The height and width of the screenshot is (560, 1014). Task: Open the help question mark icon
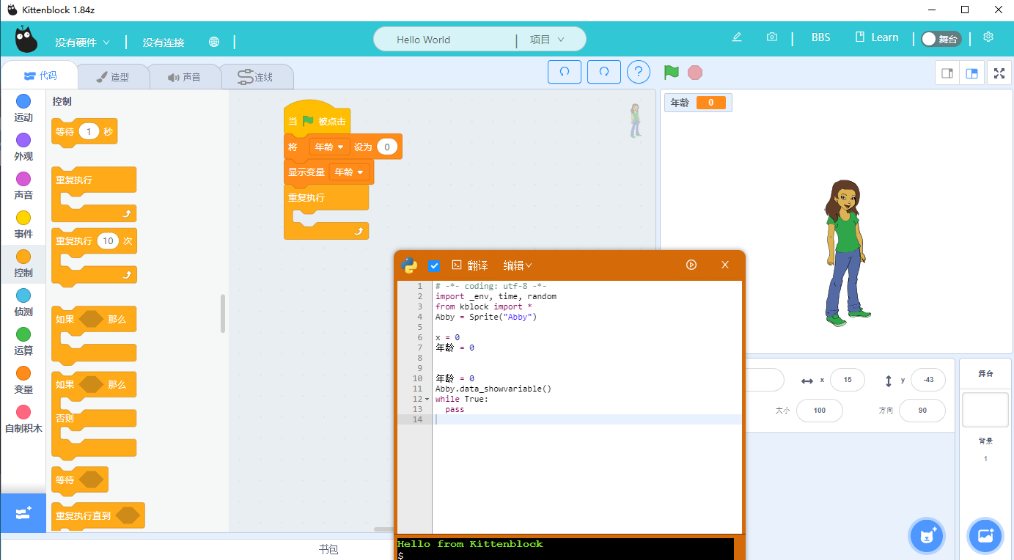point(638,72)
